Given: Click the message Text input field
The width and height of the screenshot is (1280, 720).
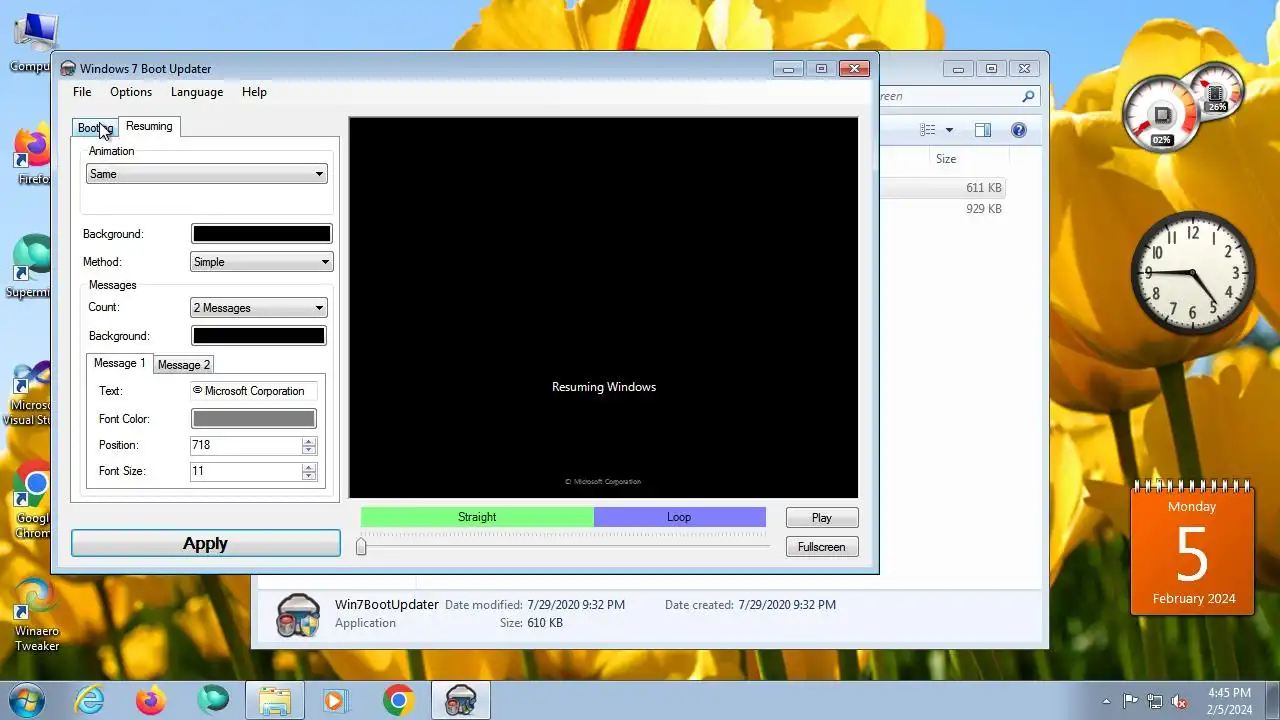Looking at the screenshot, I should coord(254,391).
